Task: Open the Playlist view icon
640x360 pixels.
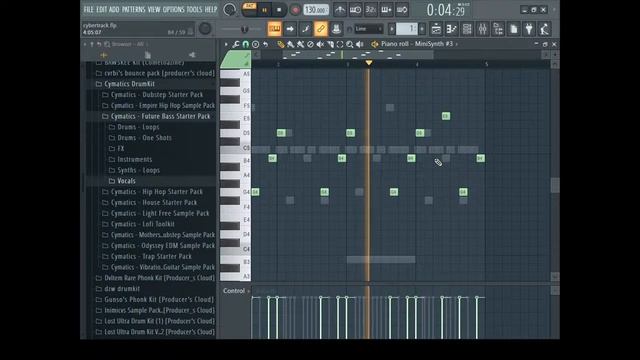Action: [x=436, y=29]
